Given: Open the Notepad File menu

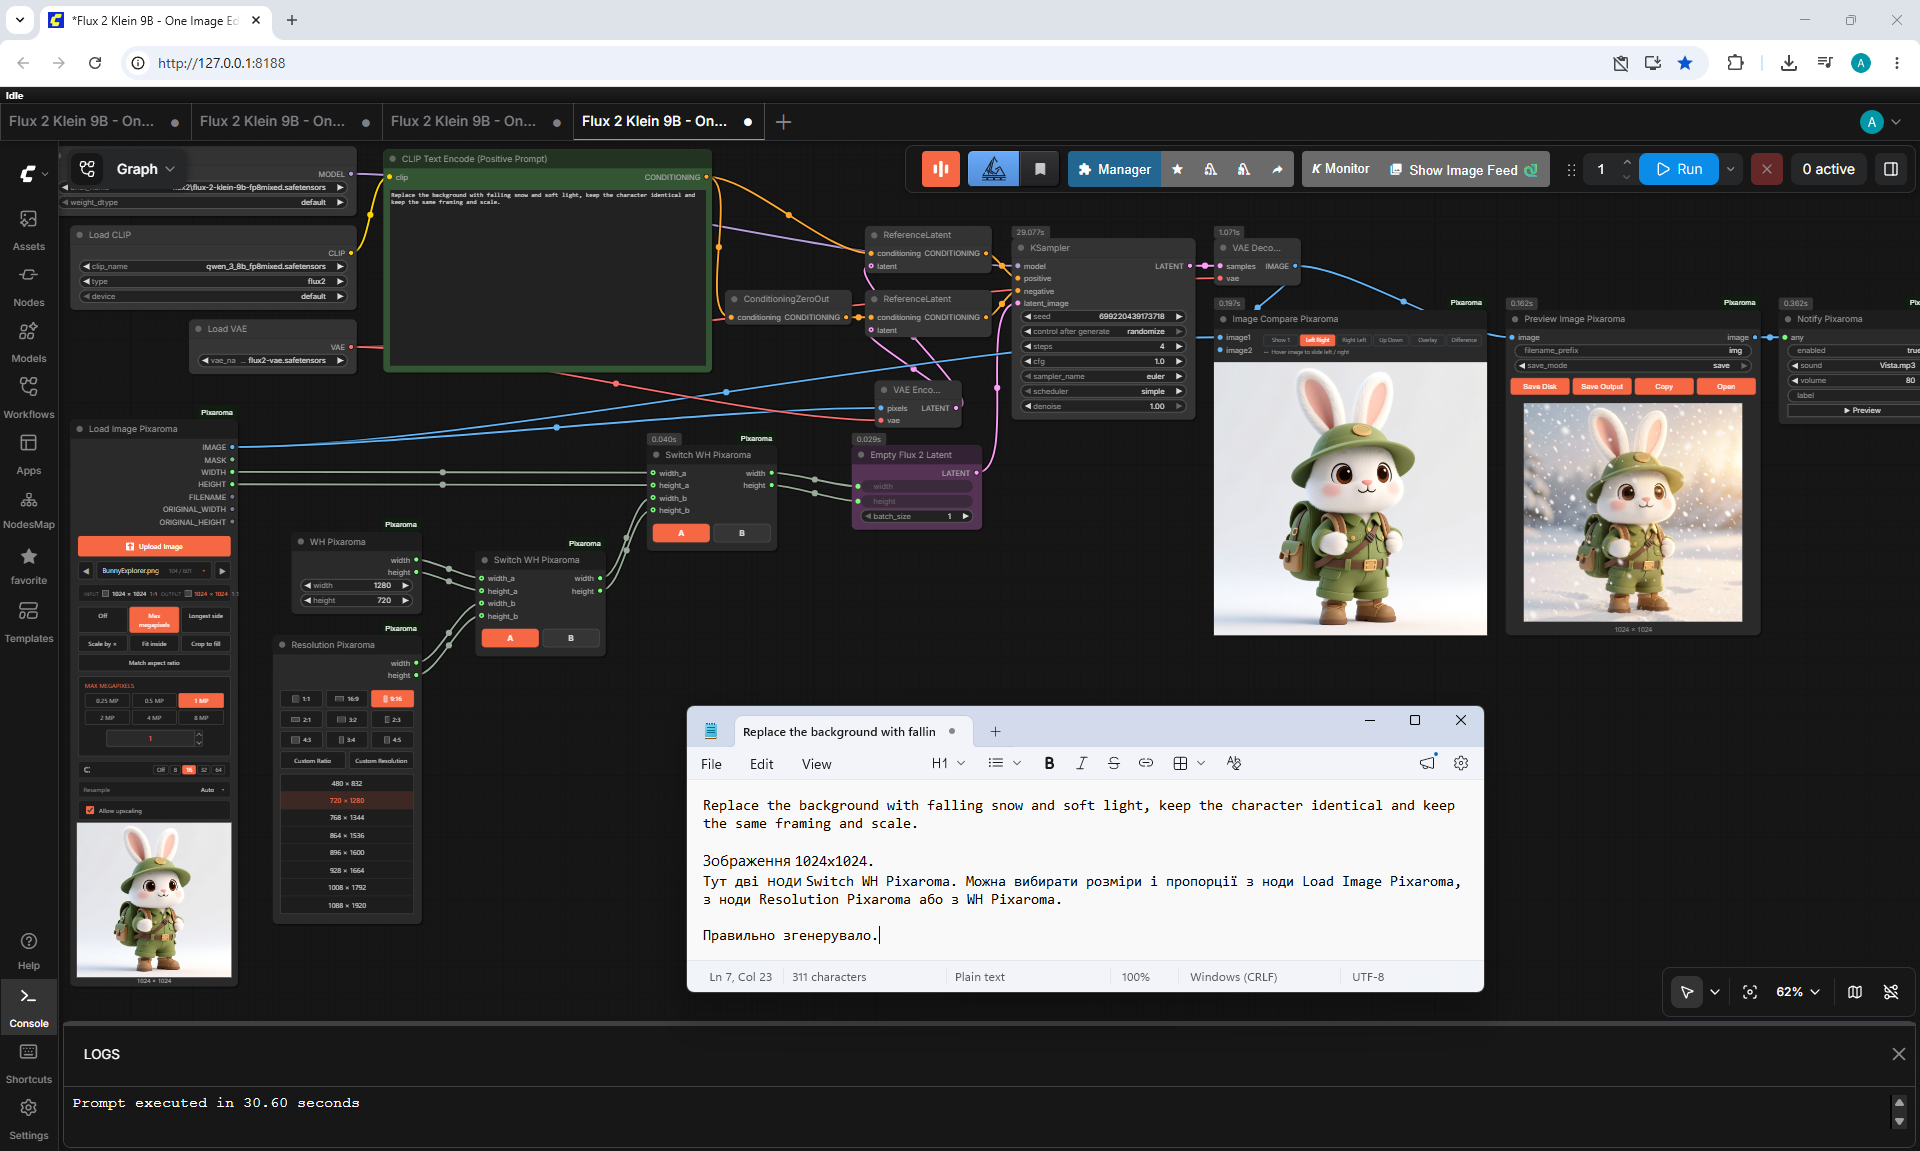Looking at the screenshot, I should pos(711,764).
